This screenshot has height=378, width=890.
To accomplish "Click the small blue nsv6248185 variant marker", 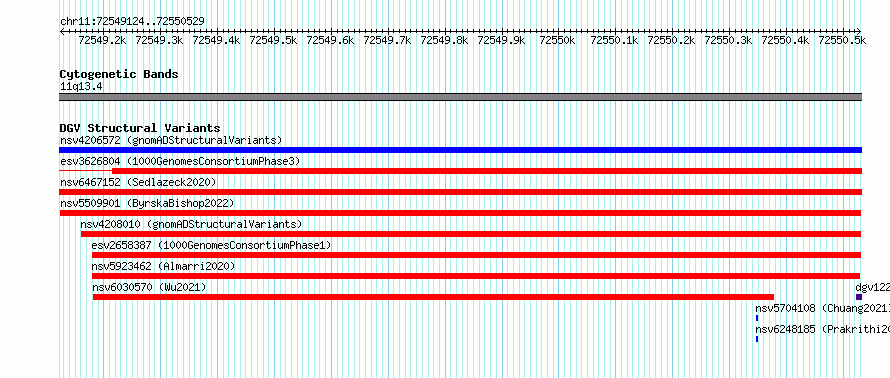I will tap(757, 339).
